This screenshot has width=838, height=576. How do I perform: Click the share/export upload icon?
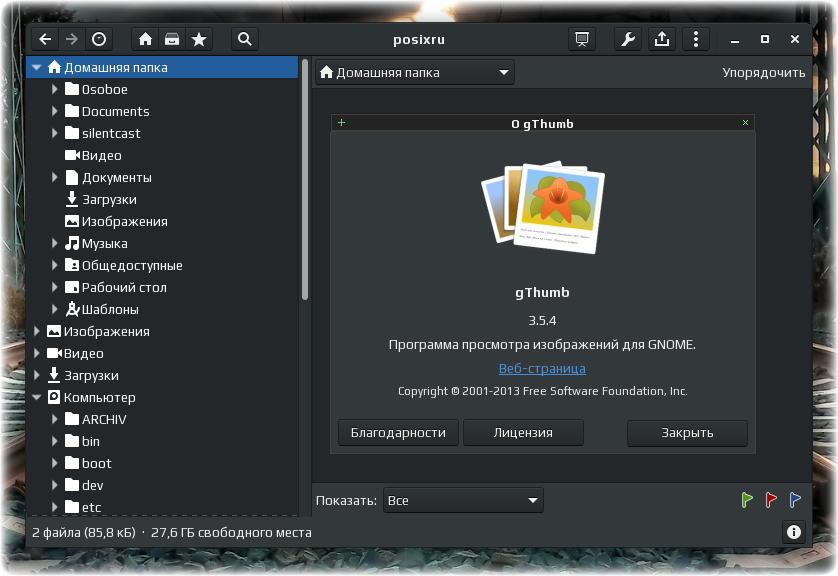662,39
